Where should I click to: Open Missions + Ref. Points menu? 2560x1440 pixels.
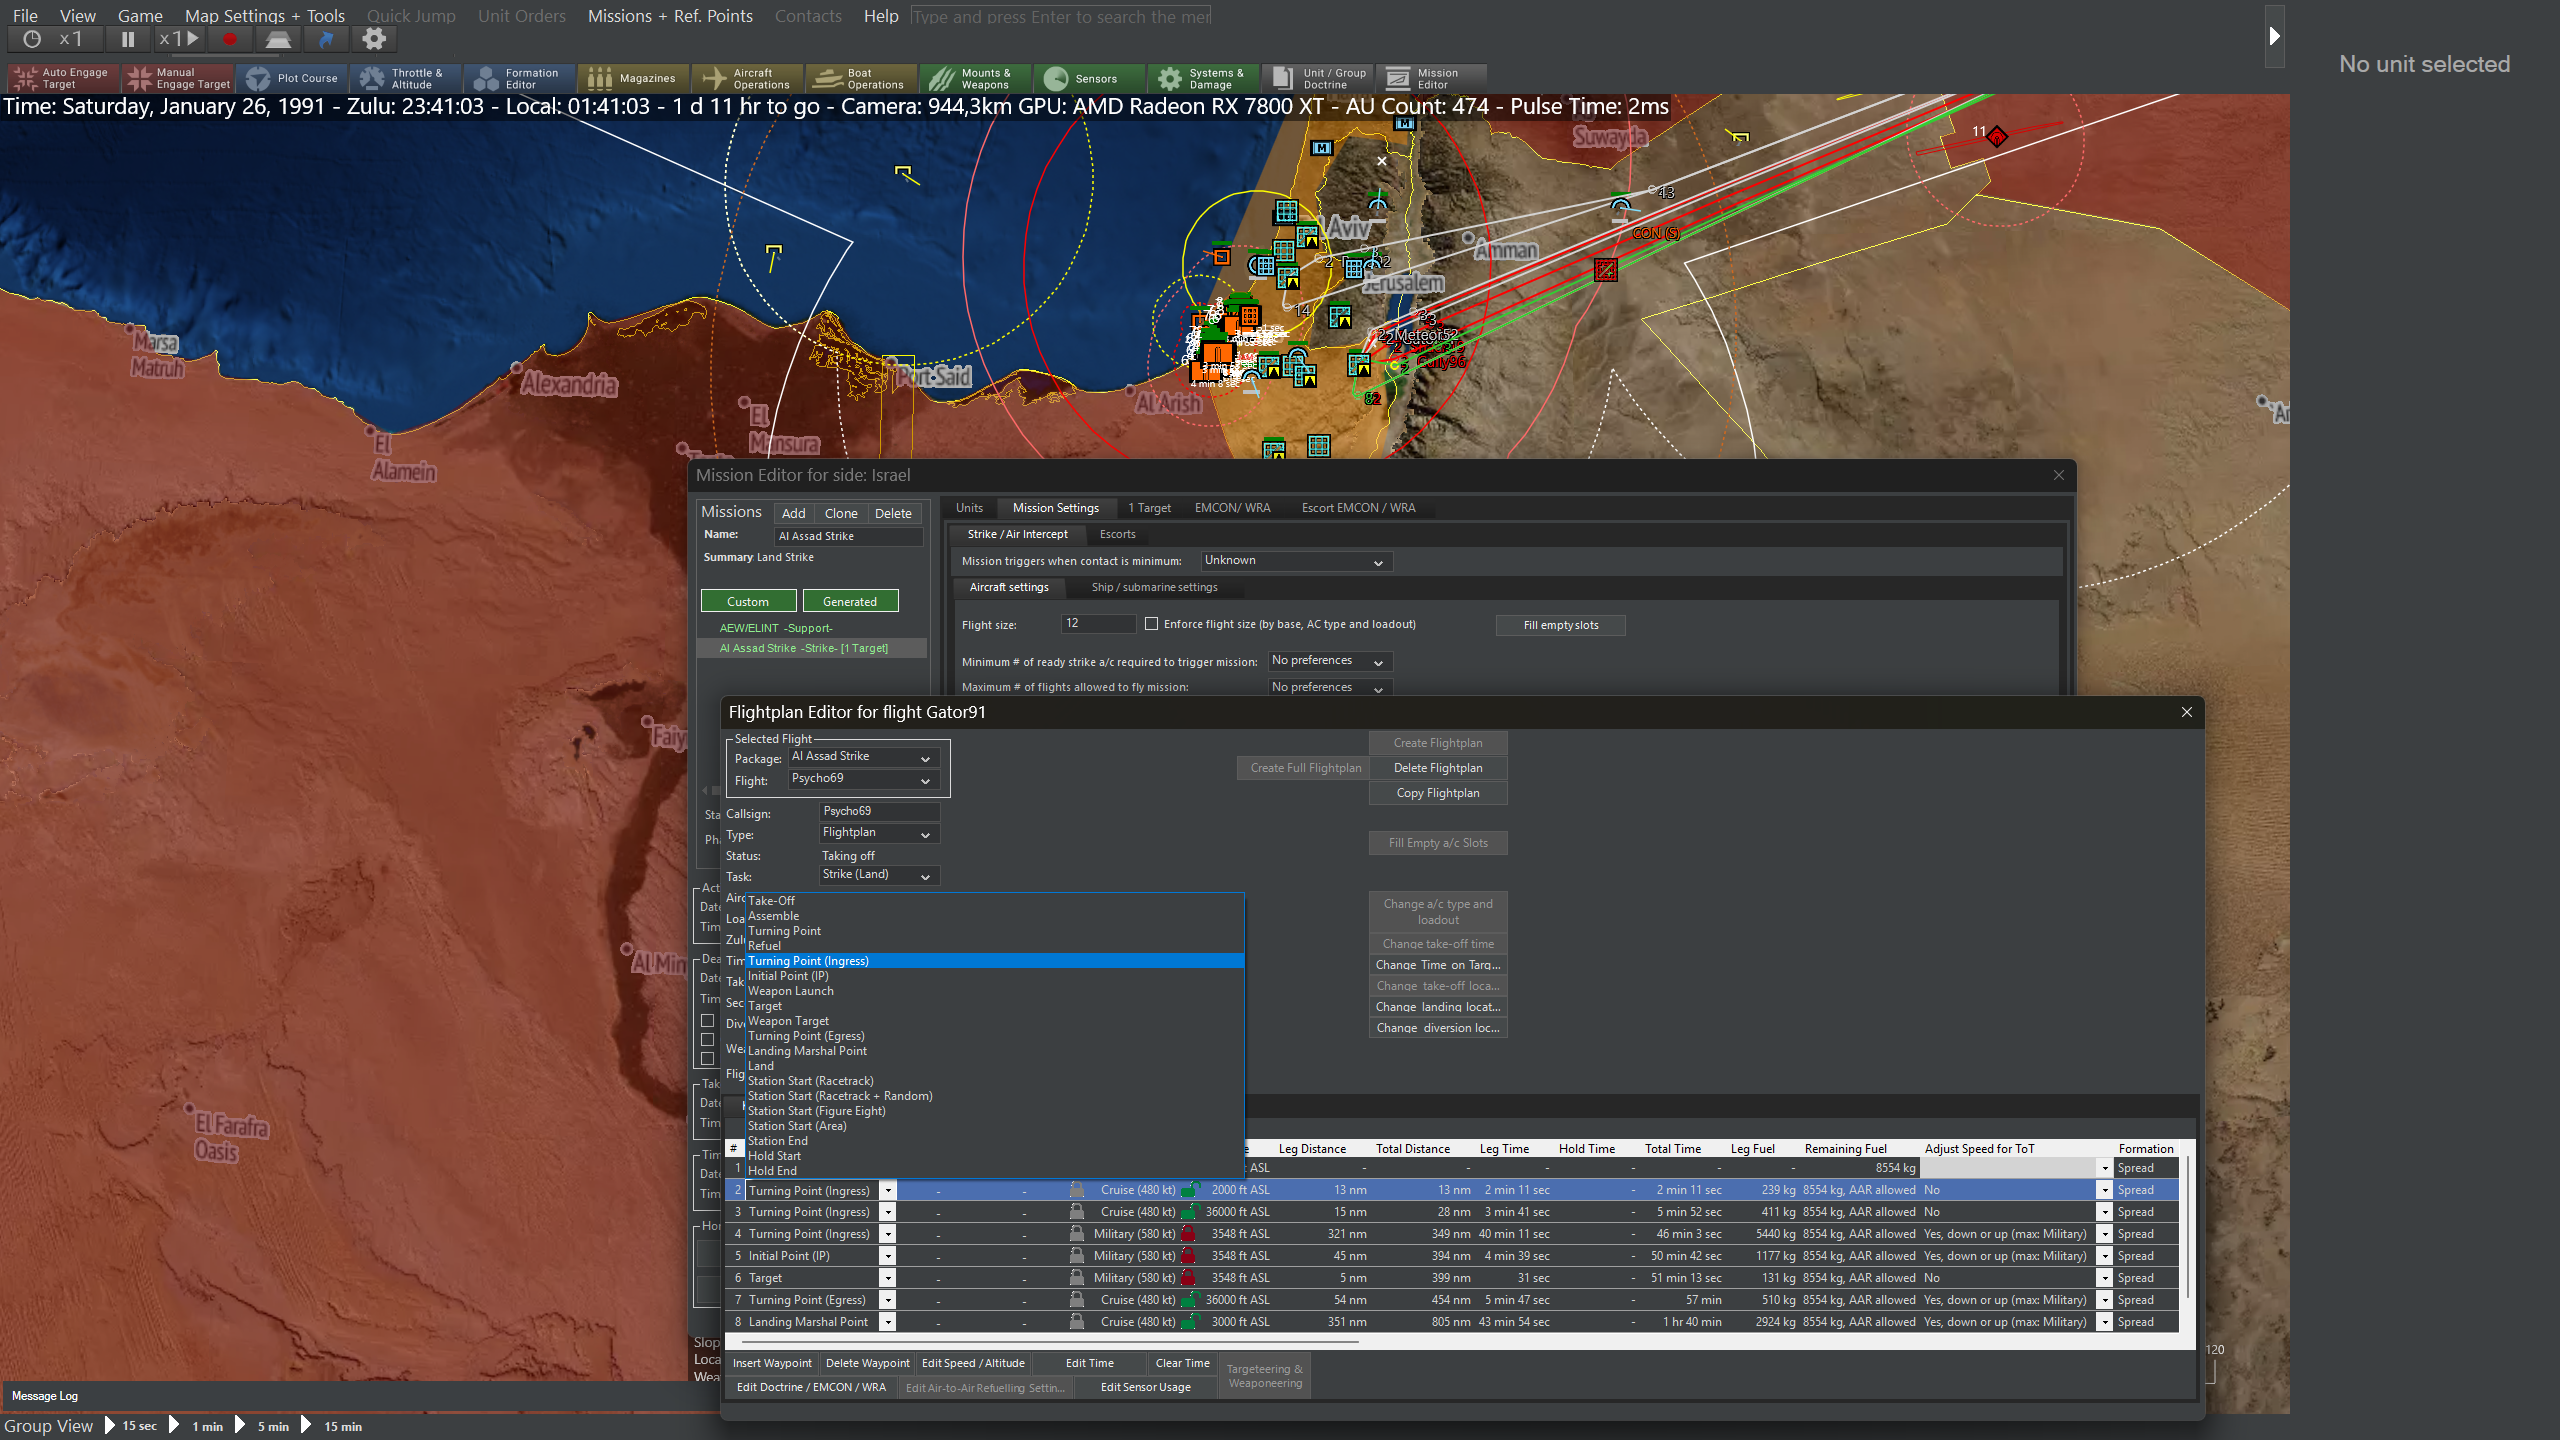point(670,16)
